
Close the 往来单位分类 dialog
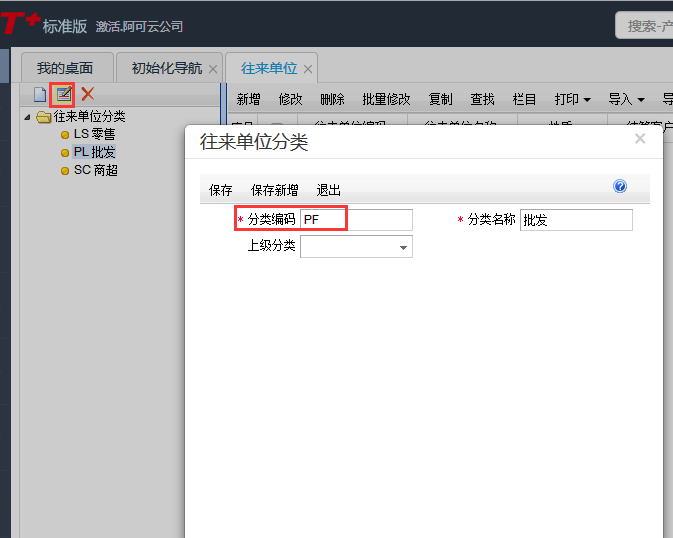[640, 139]
